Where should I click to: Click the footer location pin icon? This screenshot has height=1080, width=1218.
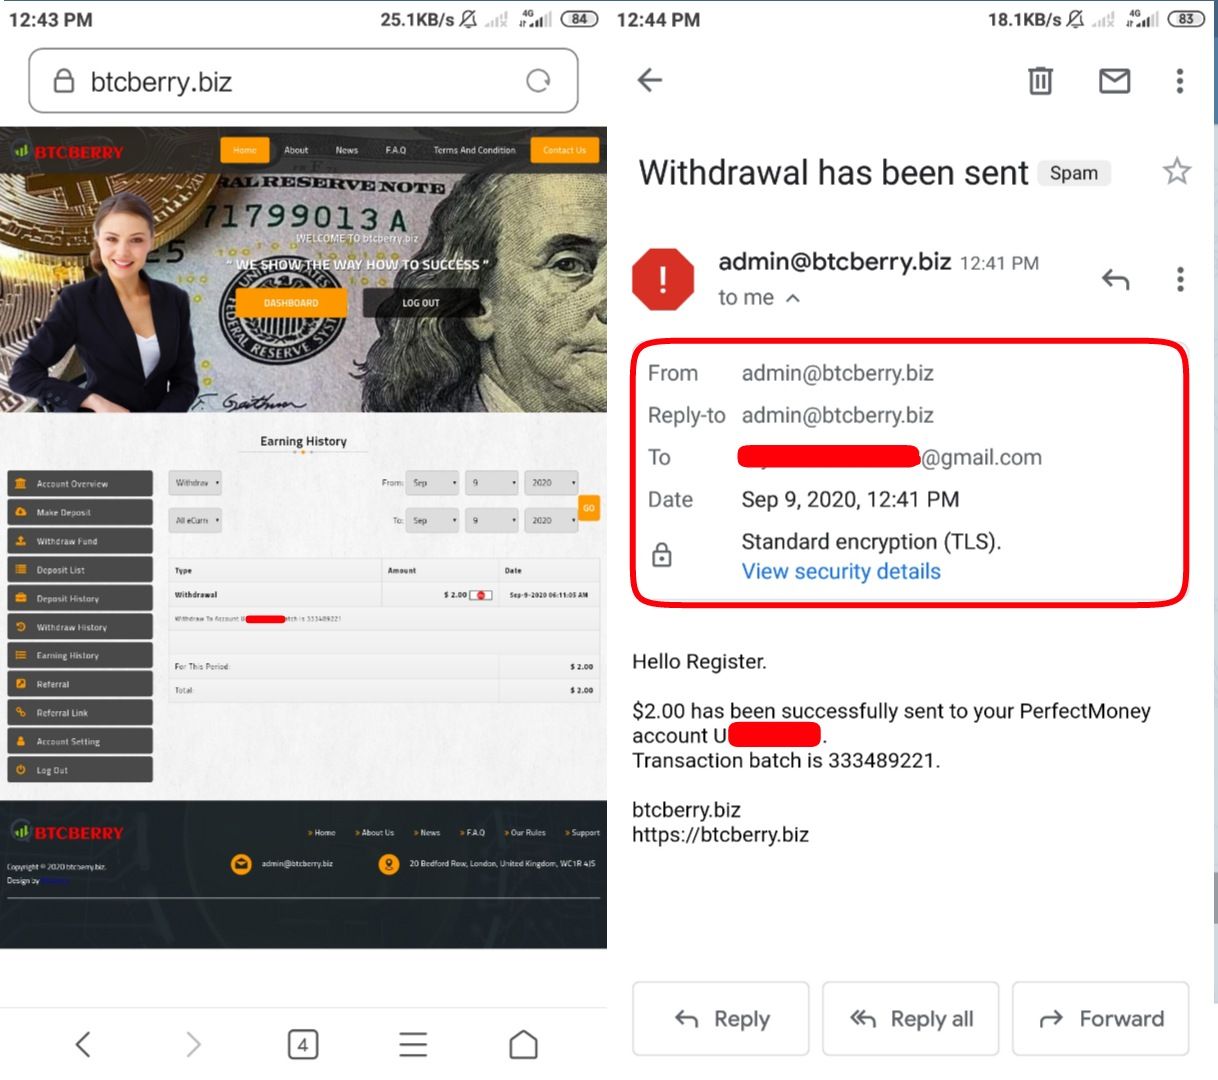pyautogui.click(x=389, y=864)
